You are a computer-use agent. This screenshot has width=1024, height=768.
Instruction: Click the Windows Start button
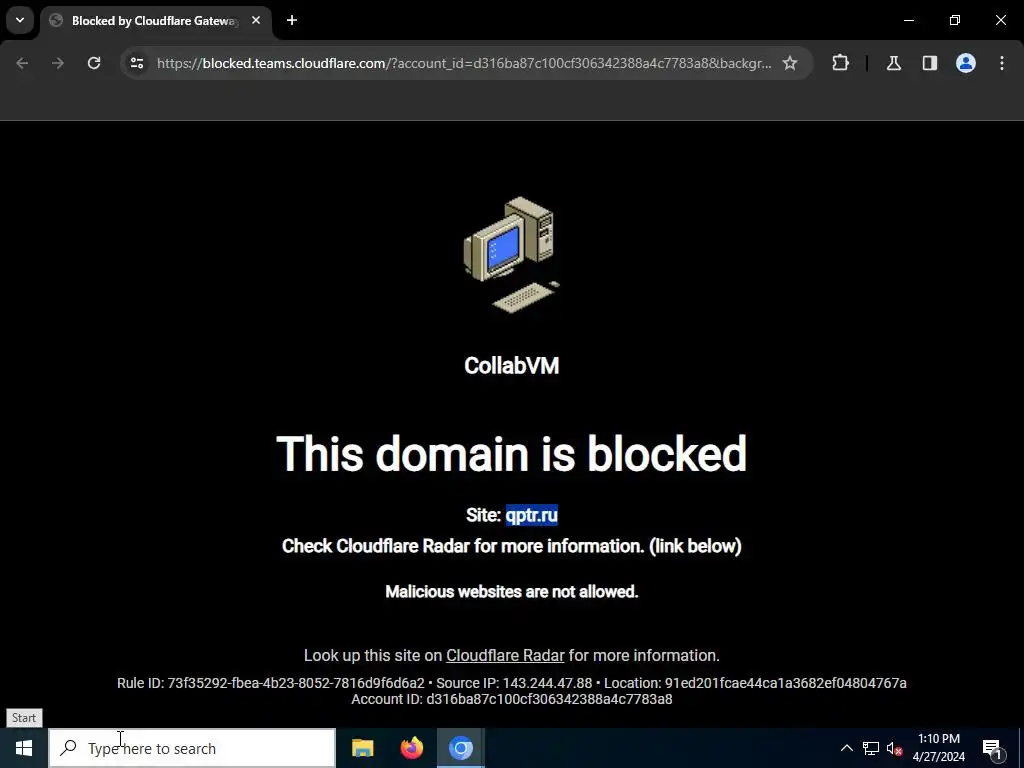point(24,748)
